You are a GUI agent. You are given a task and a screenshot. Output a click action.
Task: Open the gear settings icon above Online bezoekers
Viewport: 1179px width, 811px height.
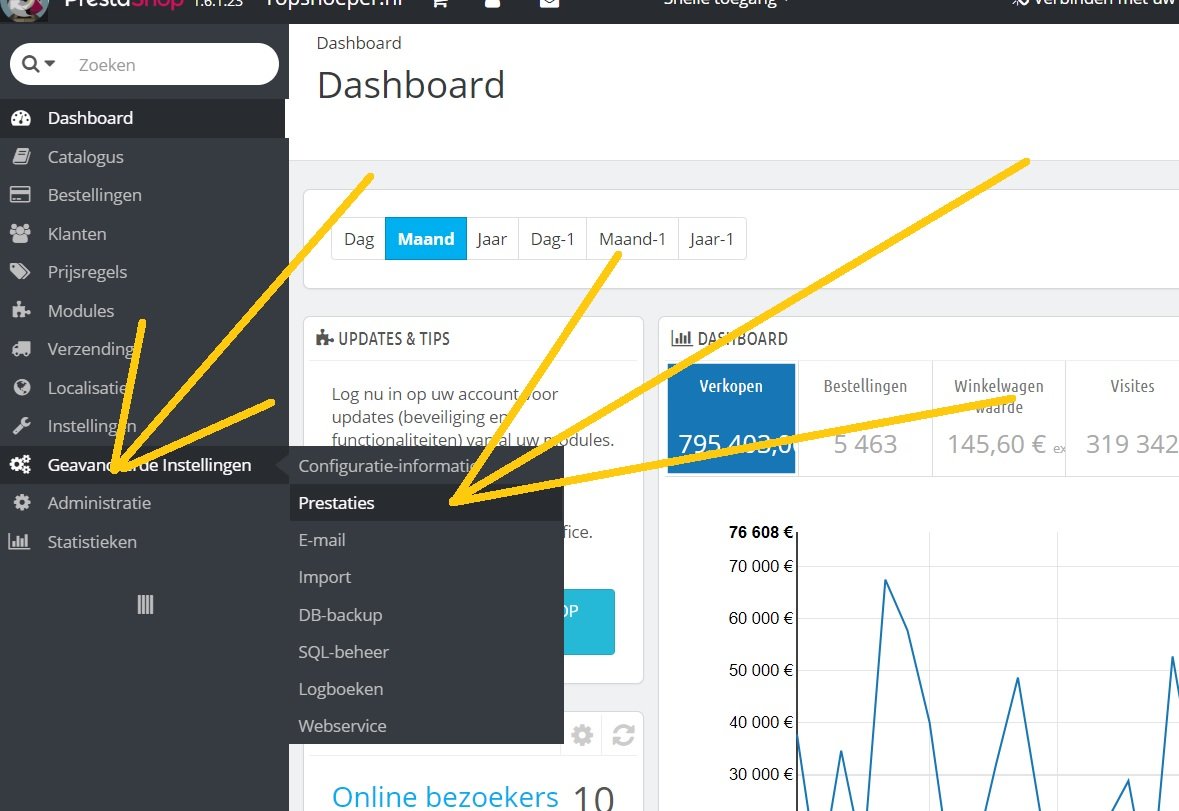click(582, 734)
